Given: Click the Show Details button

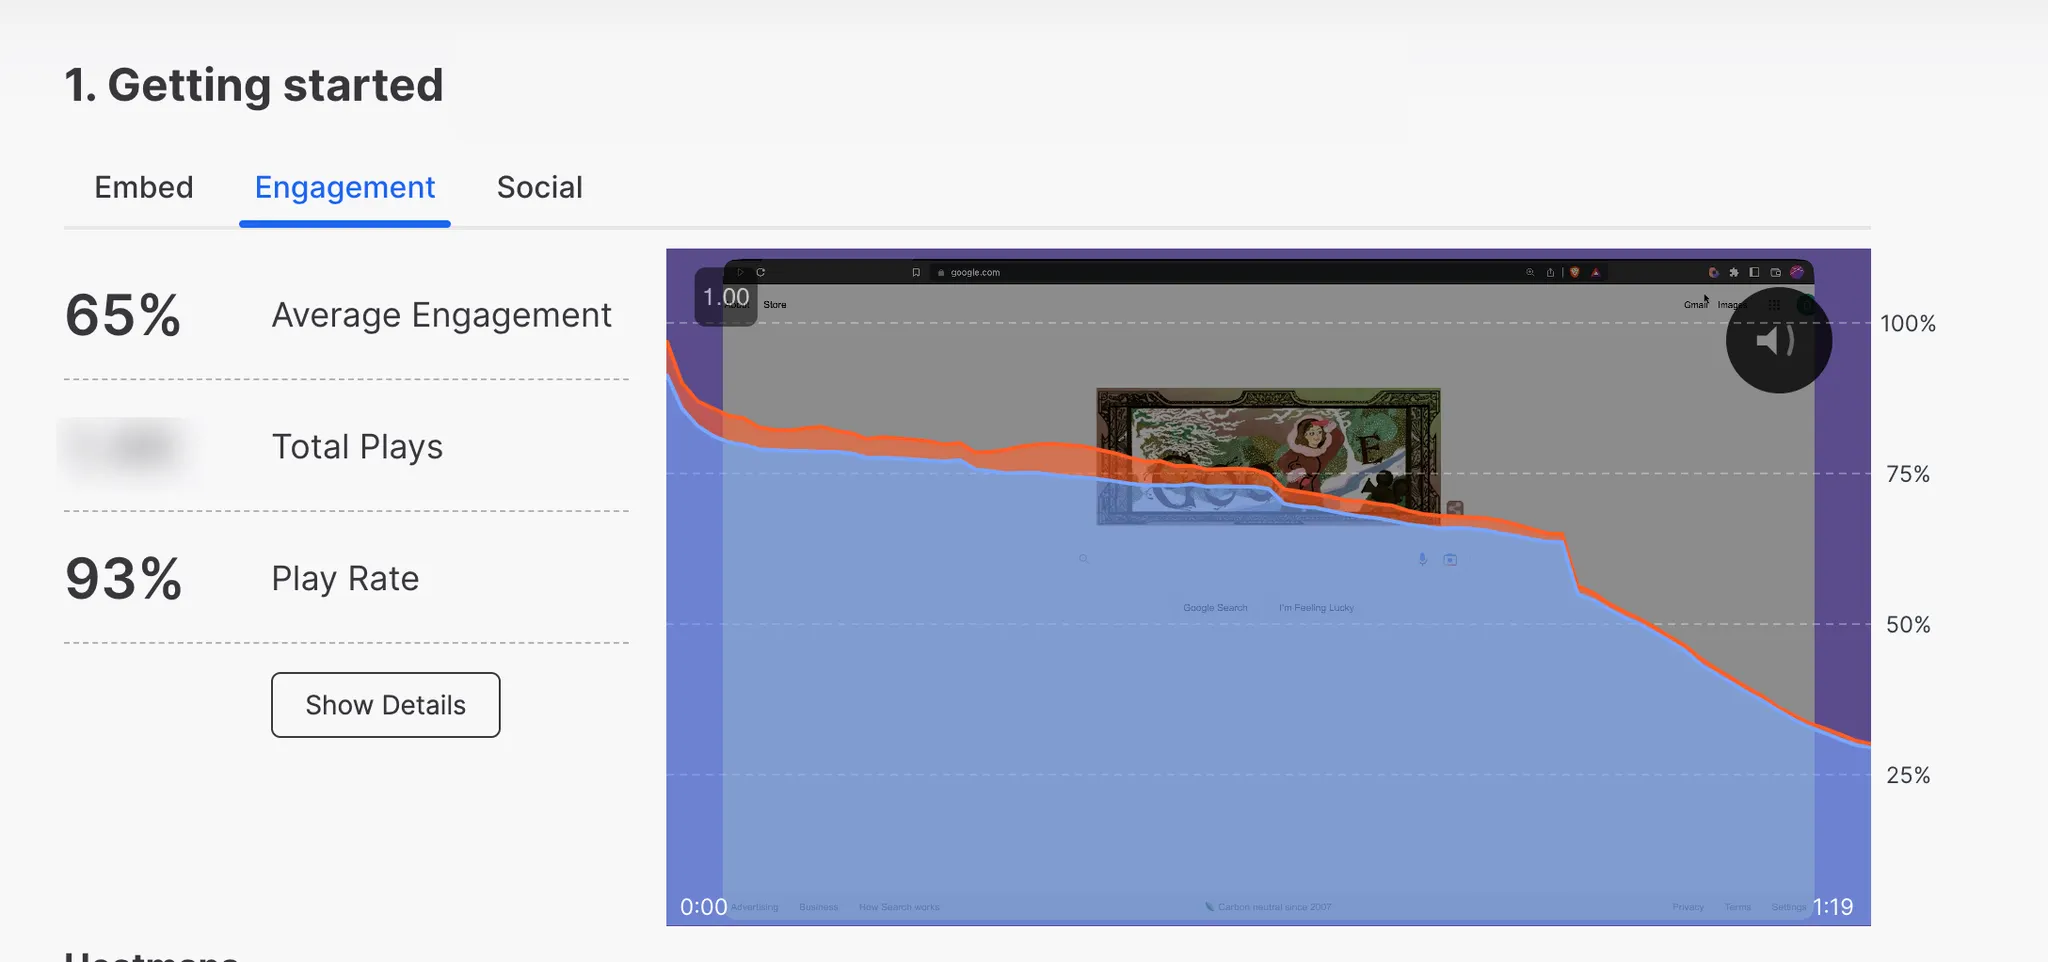Looking at the screenshot, I should click(x=386, y=705).
